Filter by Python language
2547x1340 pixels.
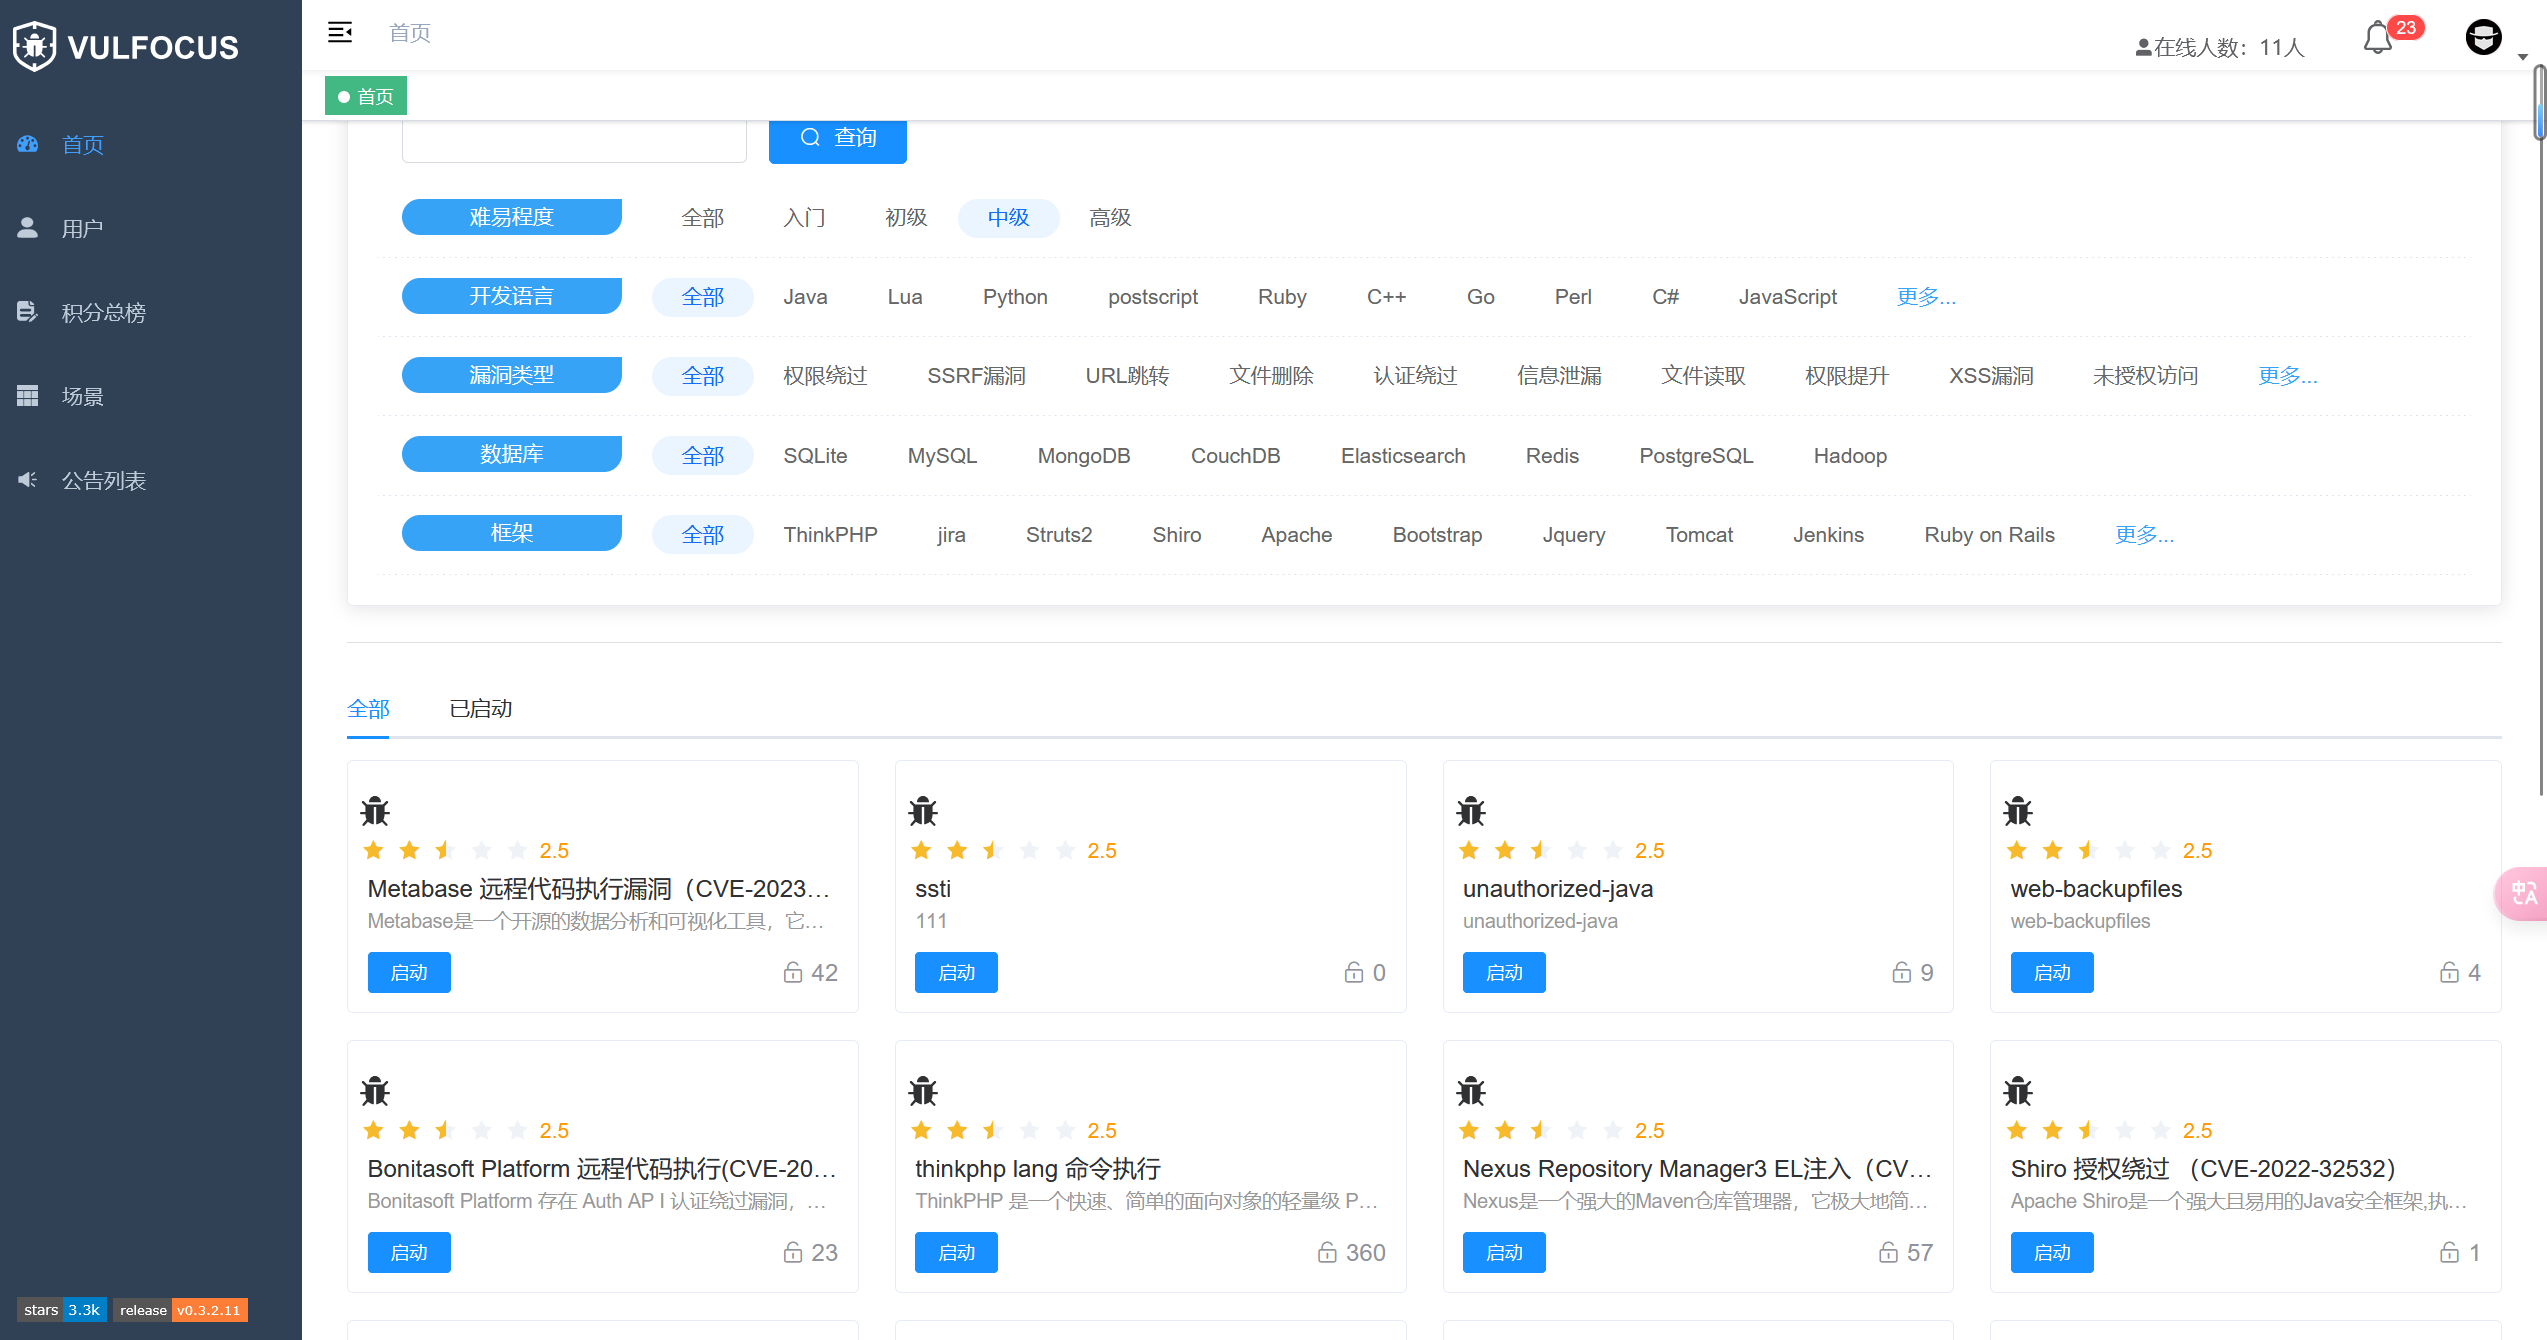(x=1014, y=297)
